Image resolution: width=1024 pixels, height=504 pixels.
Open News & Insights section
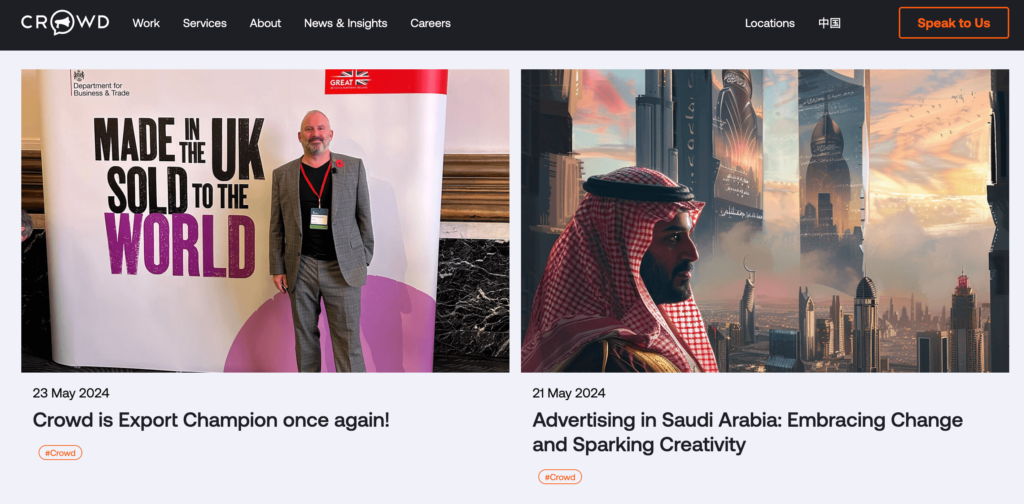click(345, 23)
